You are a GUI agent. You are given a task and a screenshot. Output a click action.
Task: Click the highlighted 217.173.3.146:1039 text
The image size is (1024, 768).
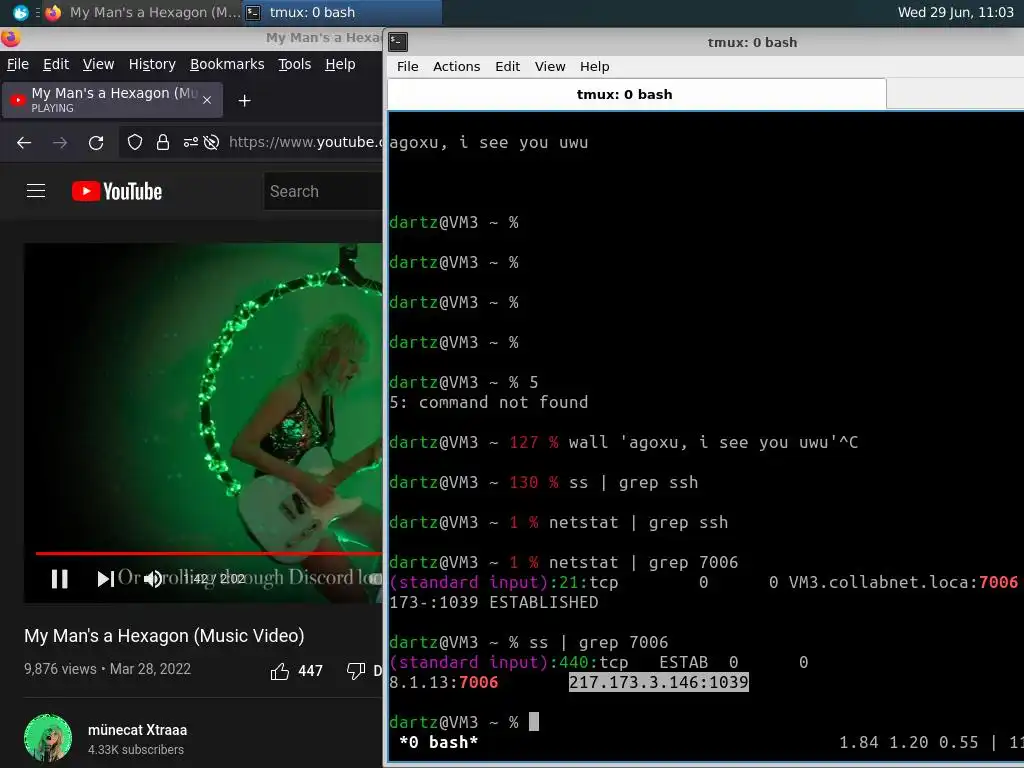point(658,682)
